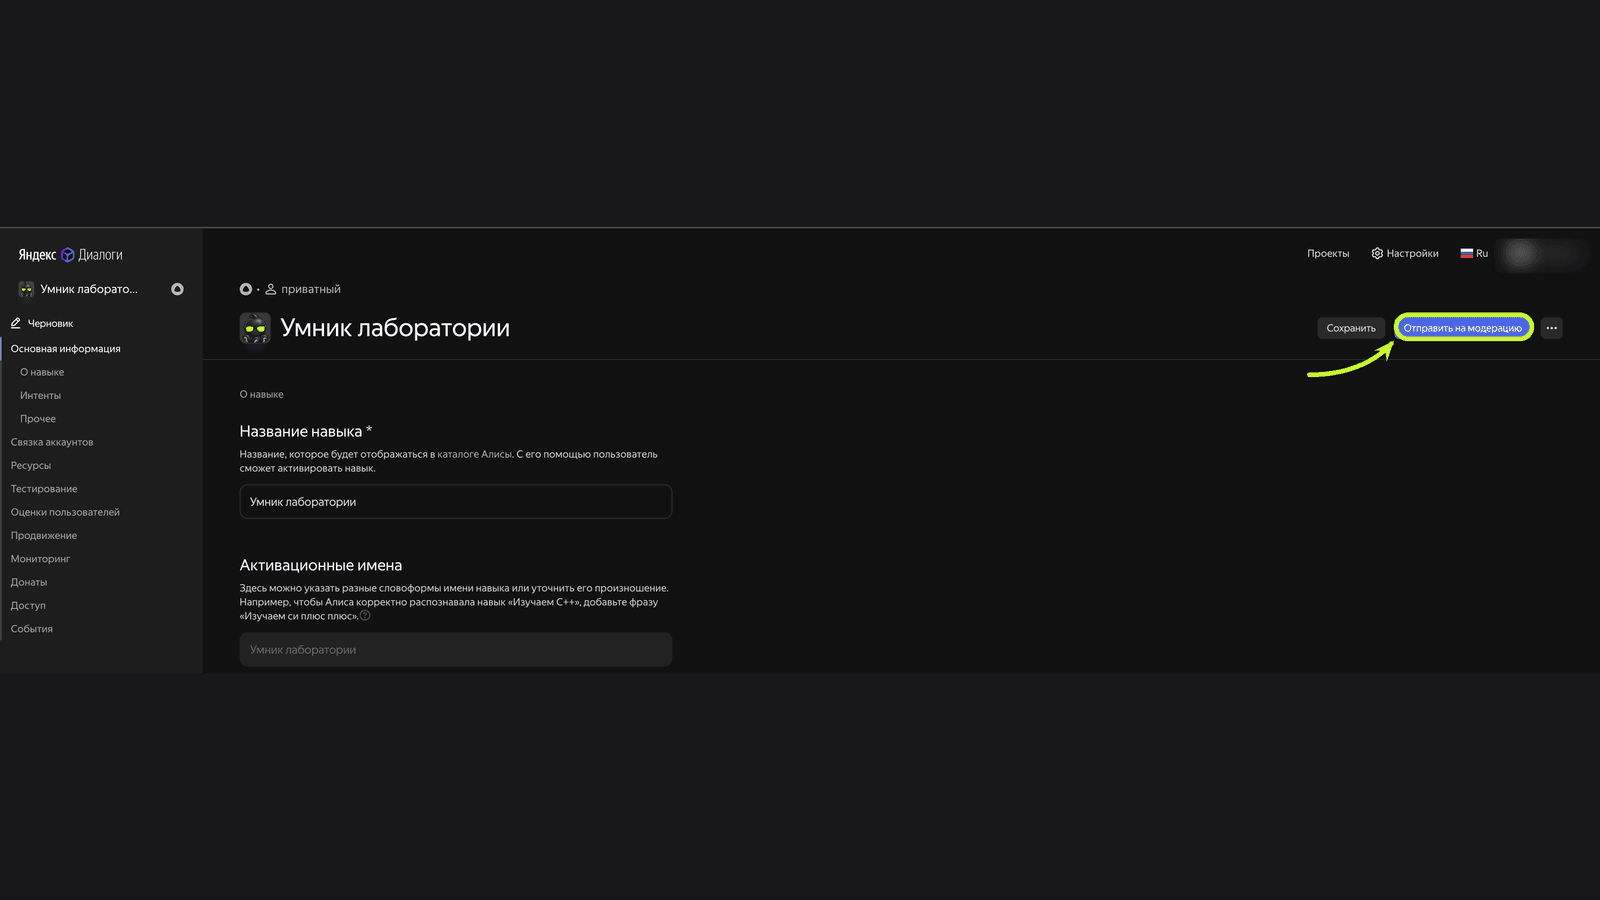This screenshot has width=1600, height=900.
Task: Go to Прочее subsection
Action: click(x=38, y=419)
